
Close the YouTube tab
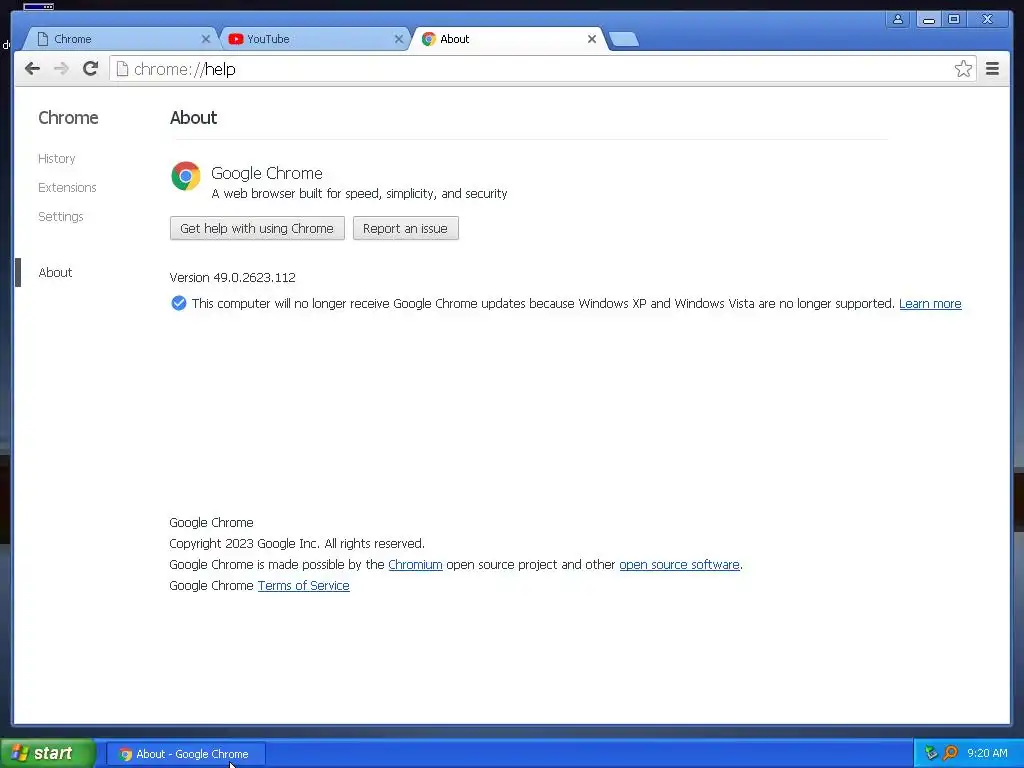coord(398,39)
